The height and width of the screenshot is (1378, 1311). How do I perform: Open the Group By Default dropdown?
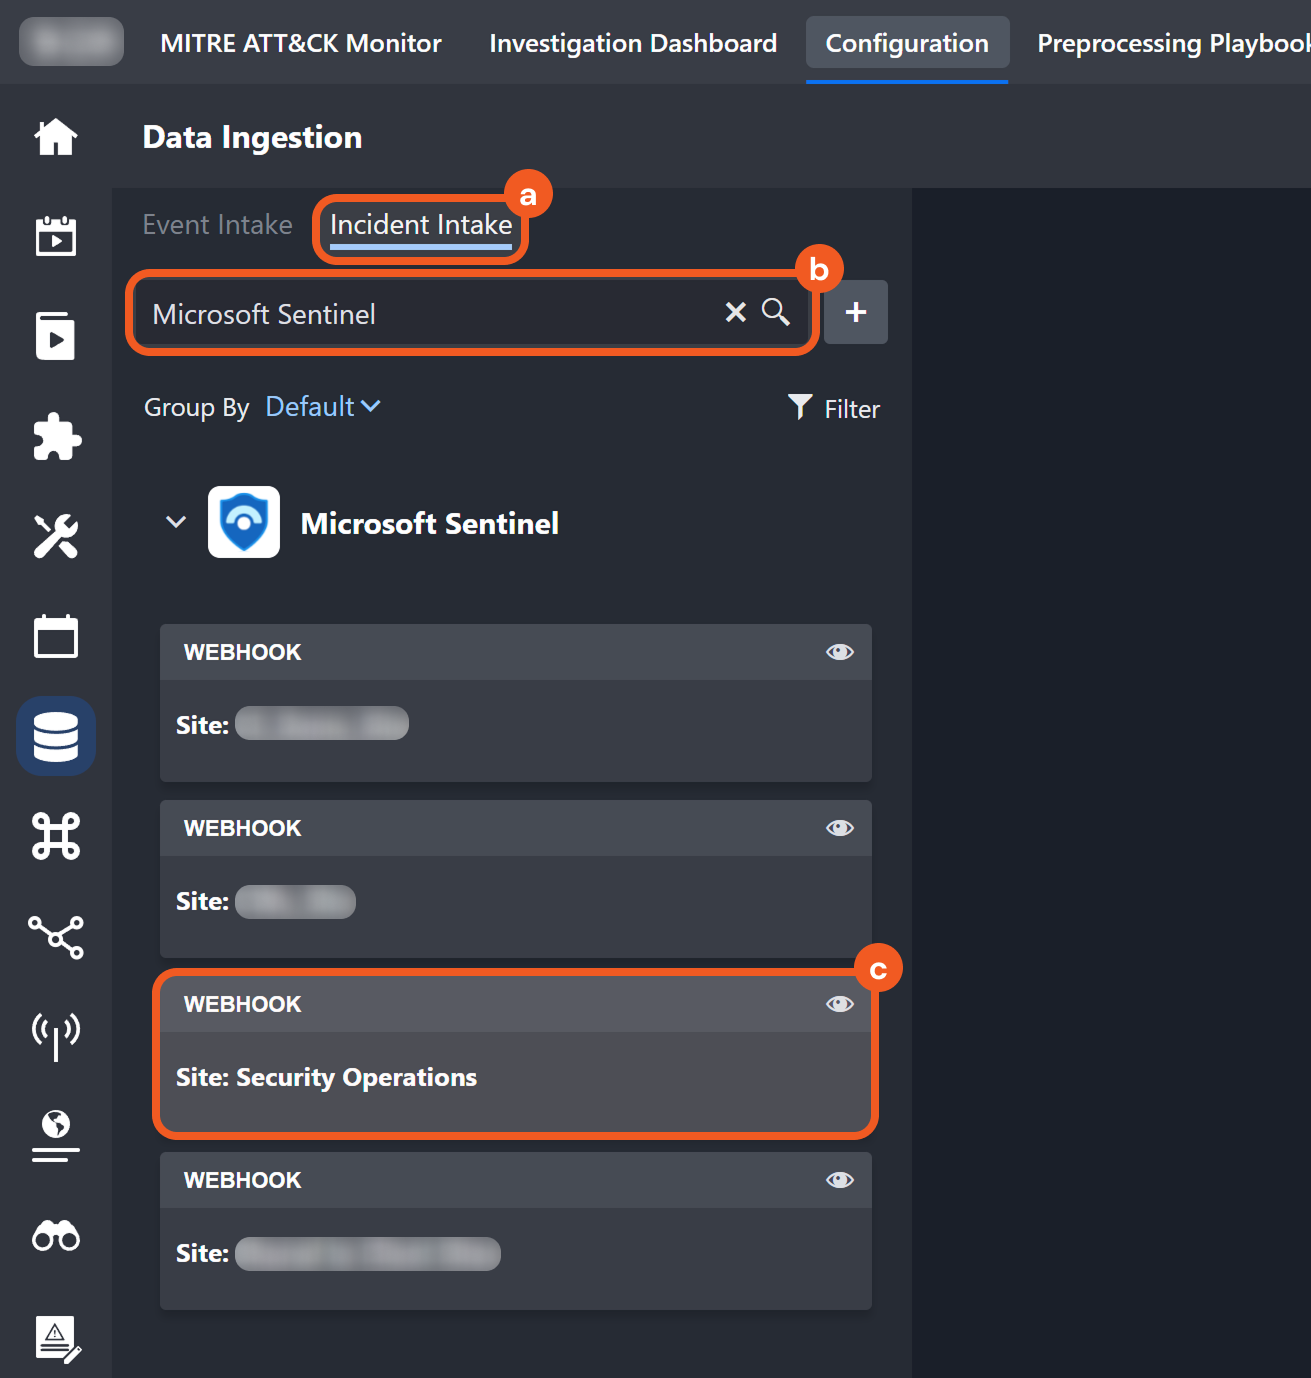pyautogui.click(x=322, y=407)
